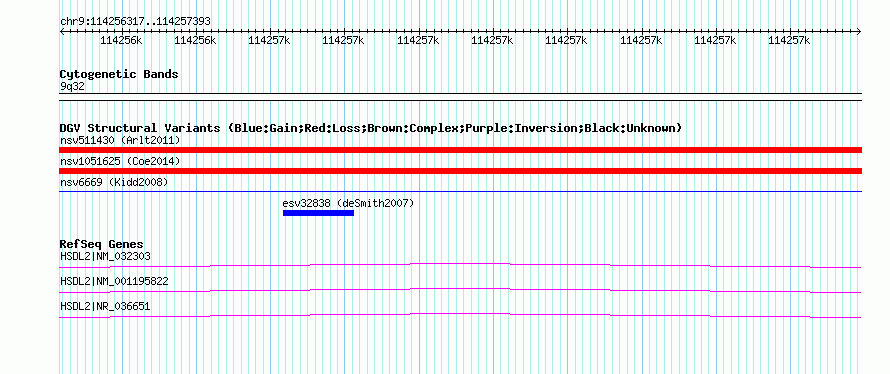Image resolution: width=890 pixels, height=374 pixels.
Task: Click the thin blue line under nsv6669
Action: tap(460, 191)
